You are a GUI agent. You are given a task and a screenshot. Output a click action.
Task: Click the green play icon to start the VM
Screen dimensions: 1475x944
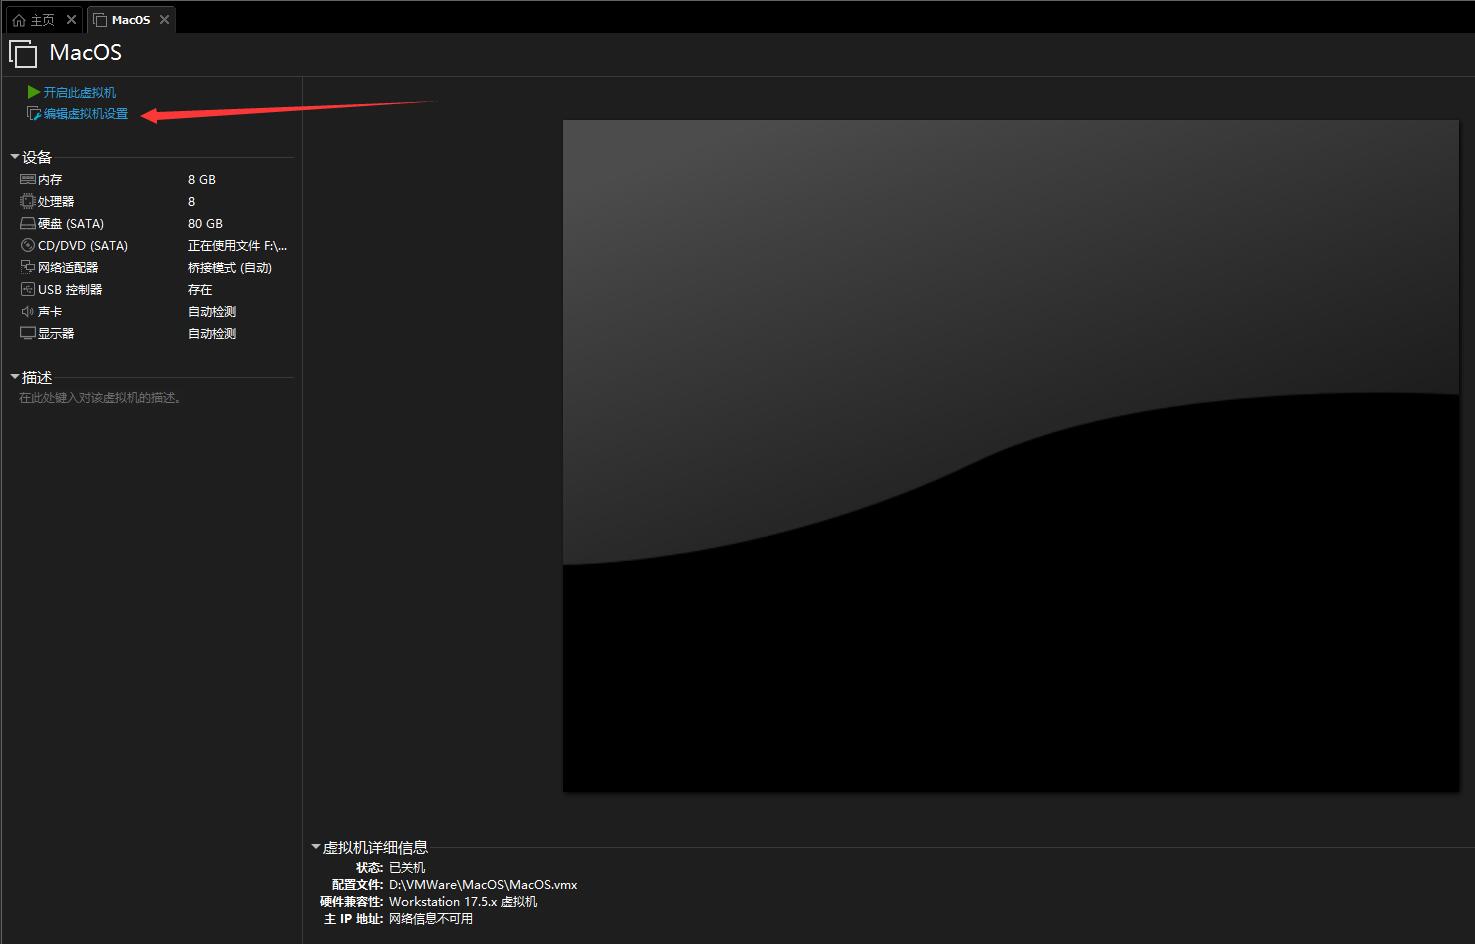[x=34, y=92]
